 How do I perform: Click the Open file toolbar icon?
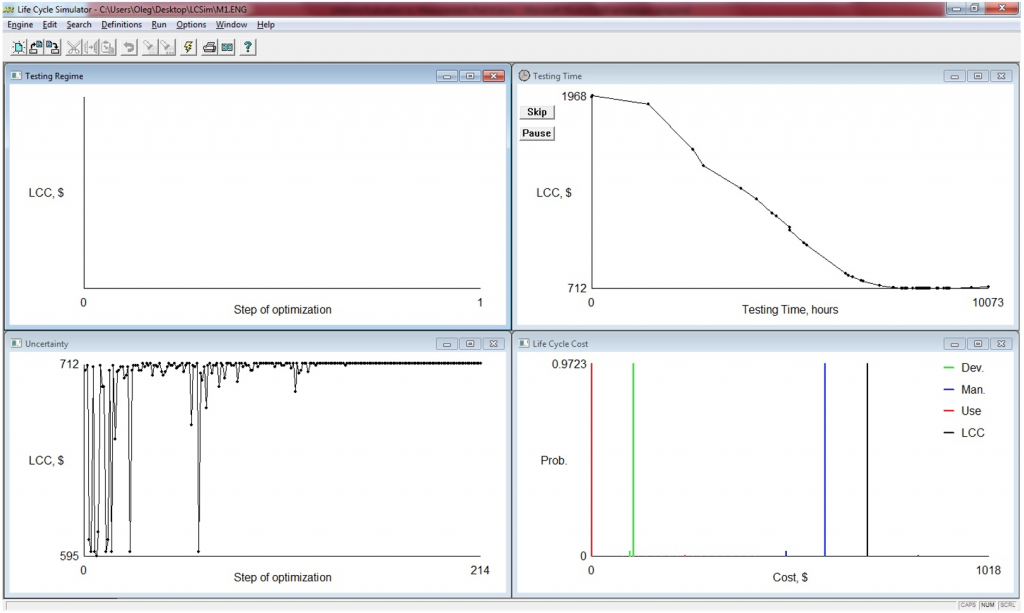point(35,47)
